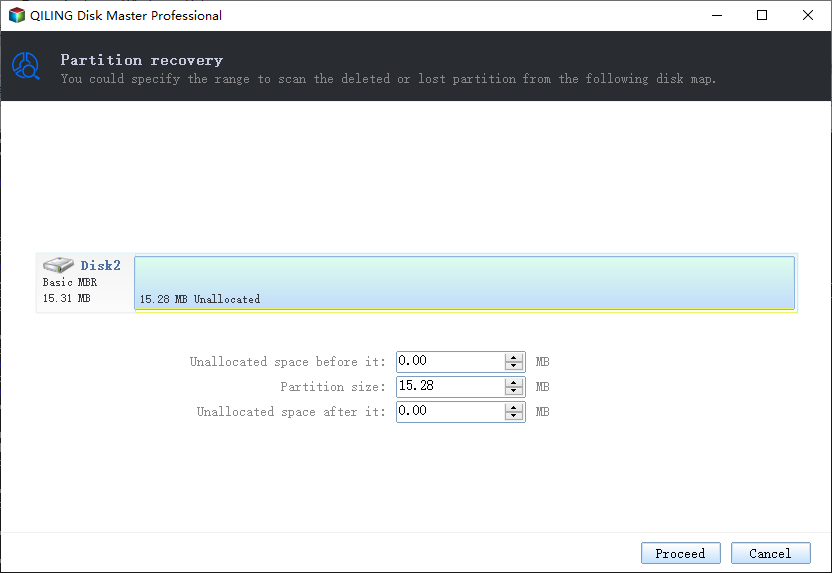Screen dimensions: 832x573
Task: Click the partition recovery header icon
Action: pos(25,66)
